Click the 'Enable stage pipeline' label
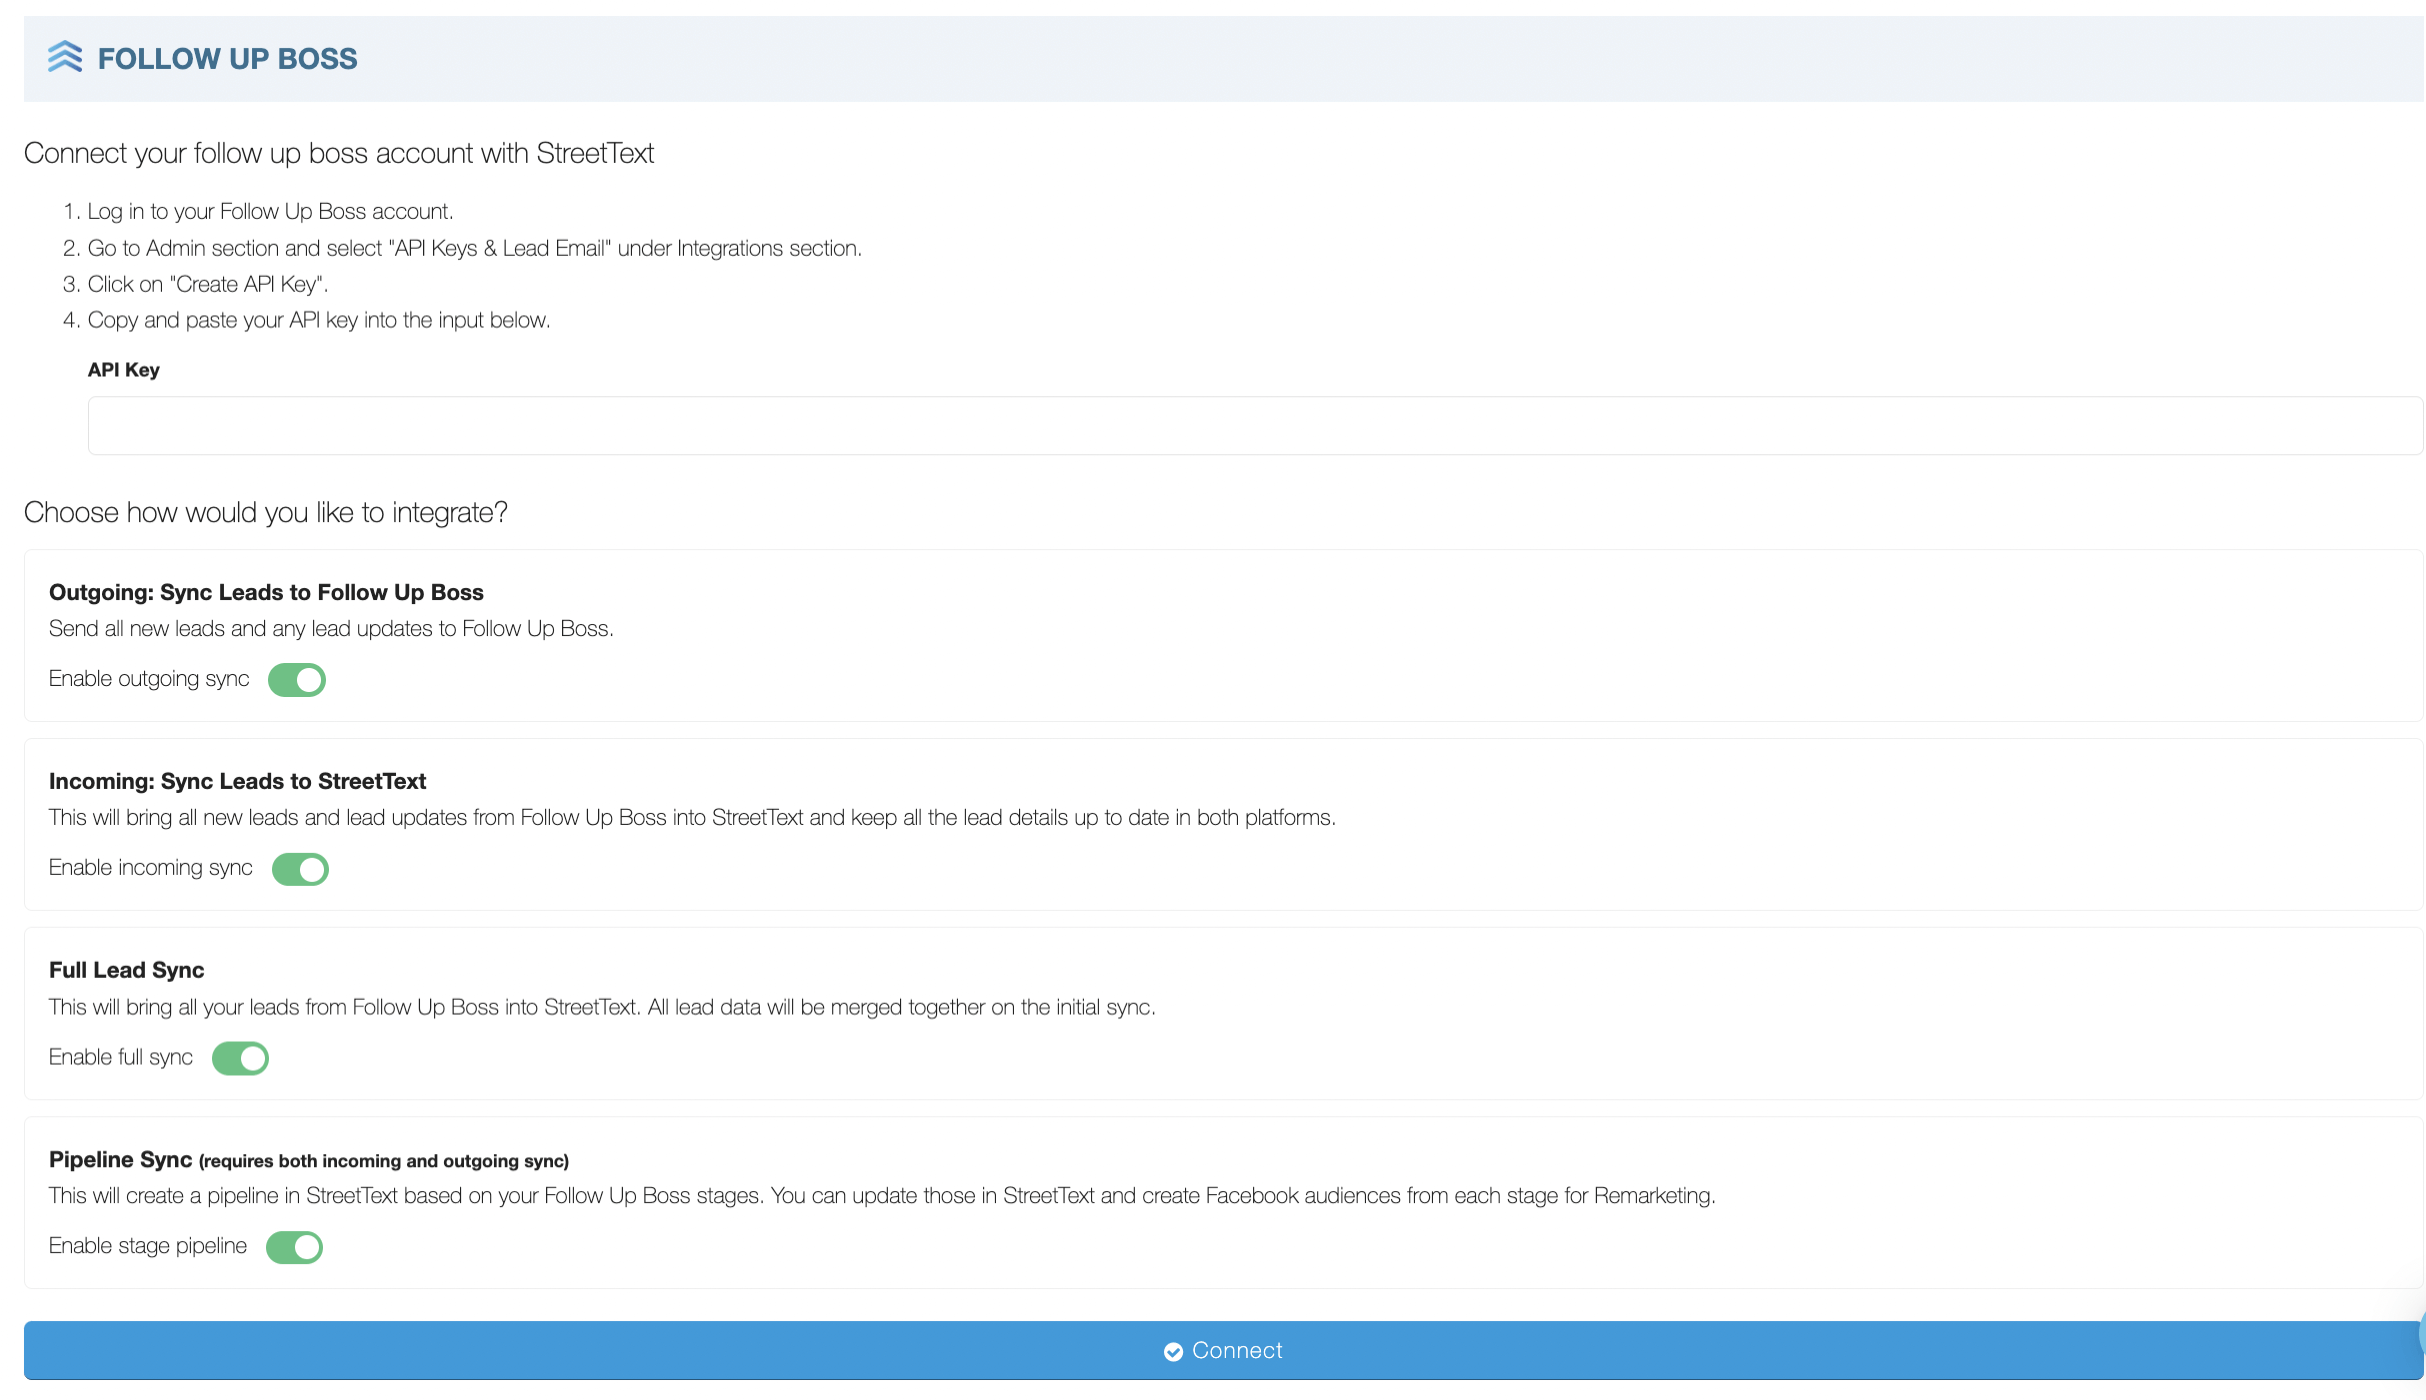2426x1400 pixels. (148, 1246)
